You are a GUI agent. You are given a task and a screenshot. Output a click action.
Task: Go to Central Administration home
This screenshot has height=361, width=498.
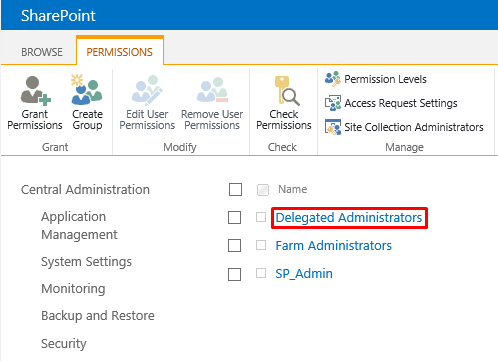coord(85,190)
